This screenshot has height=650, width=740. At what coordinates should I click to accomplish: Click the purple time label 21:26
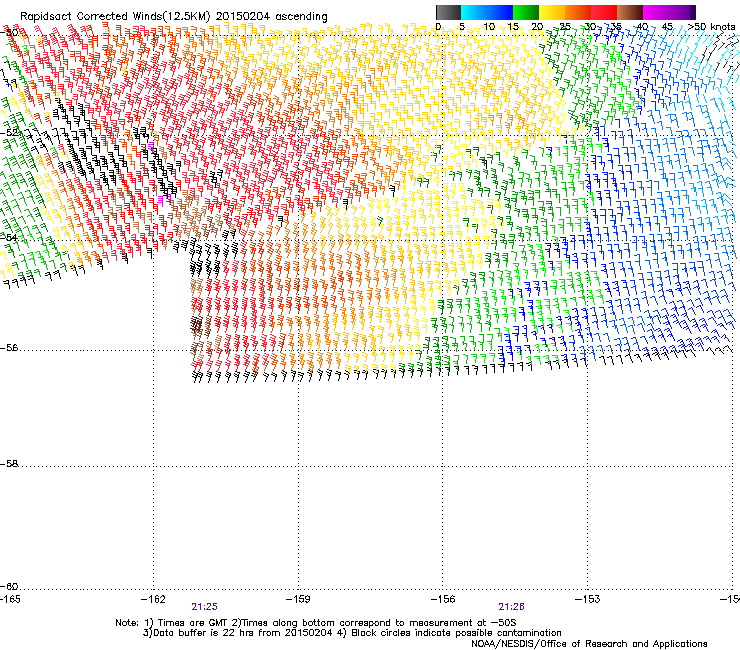[512, 607]
